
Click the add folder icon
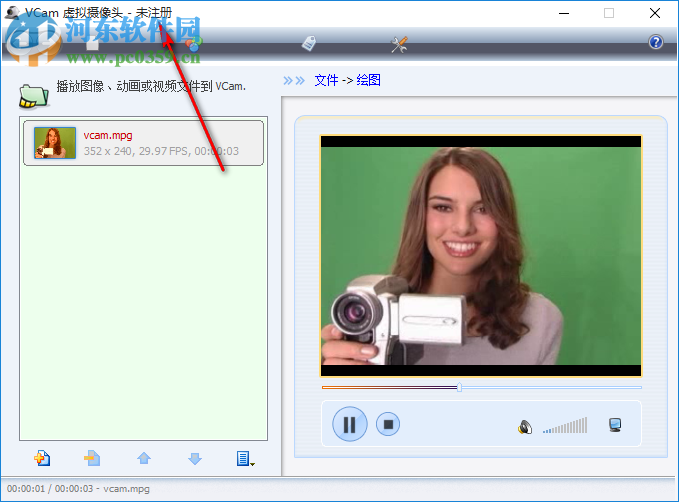click(x=92, y=458)
